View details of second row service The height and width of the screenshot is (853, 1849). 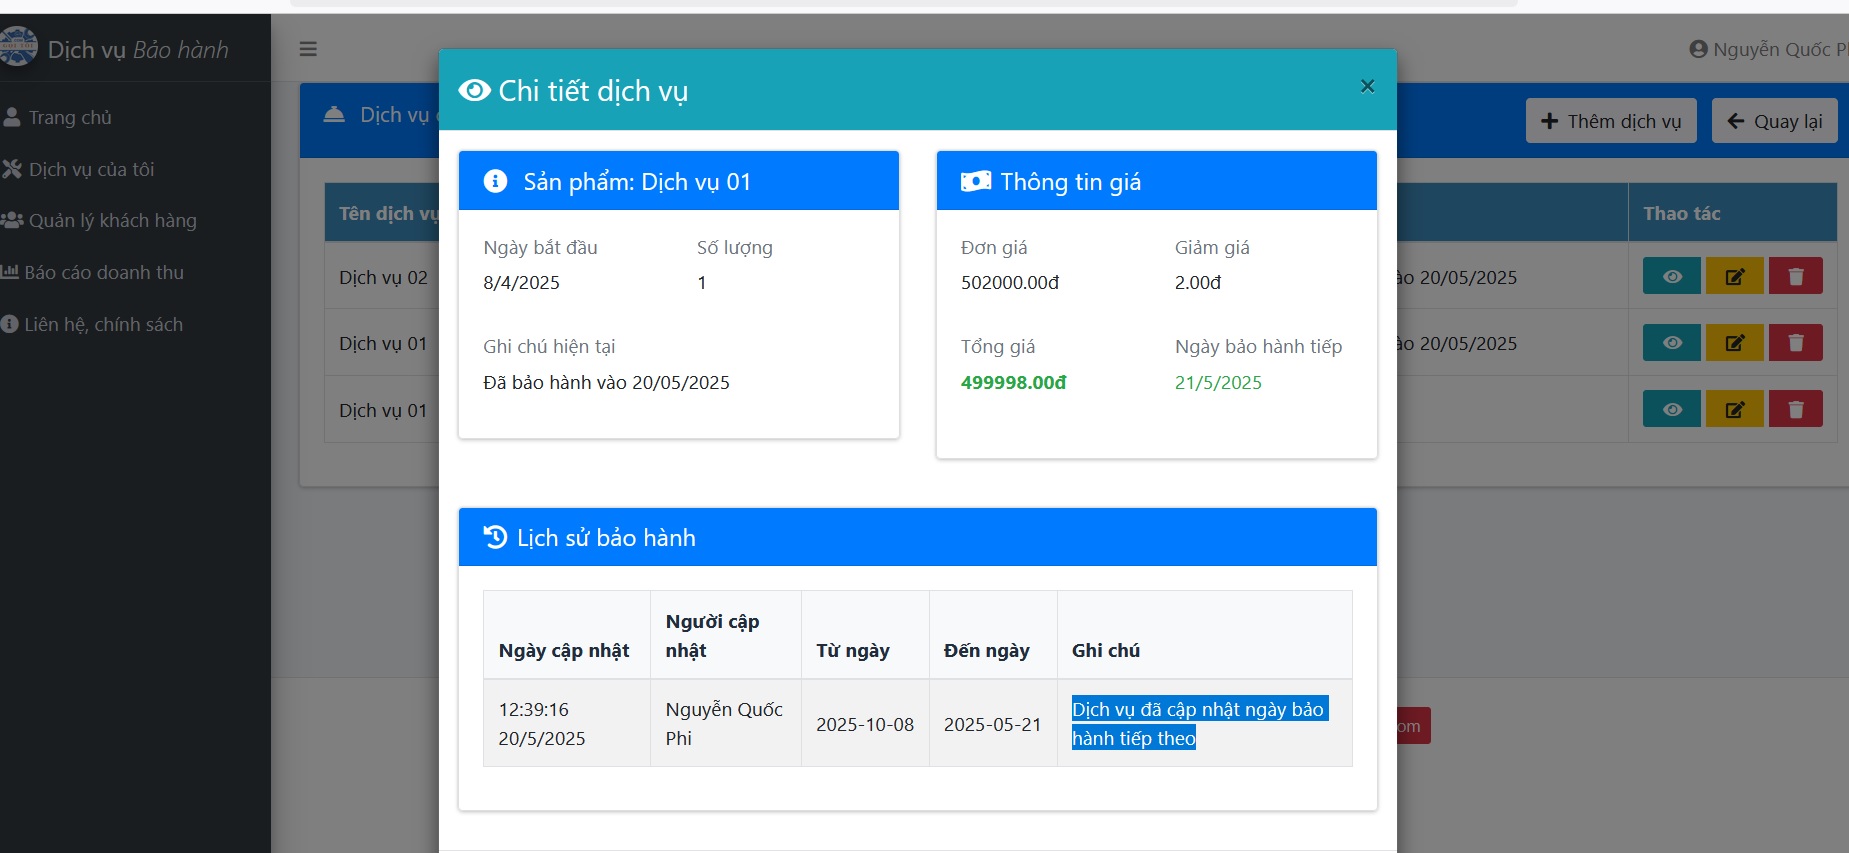(x=1671, y=343)
